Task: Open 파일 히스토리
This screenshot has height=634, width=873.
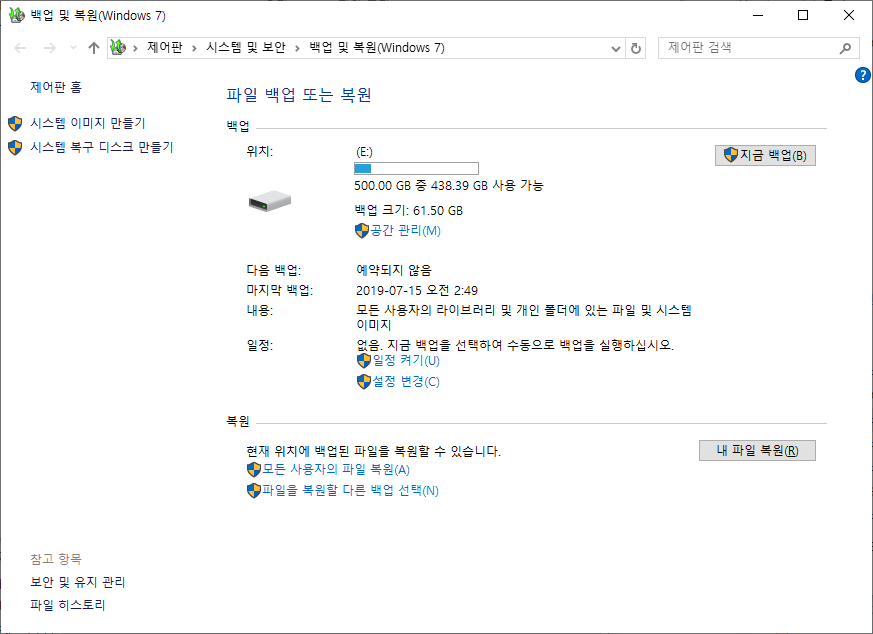Action: pyautogui.click(x=67, y=605)
